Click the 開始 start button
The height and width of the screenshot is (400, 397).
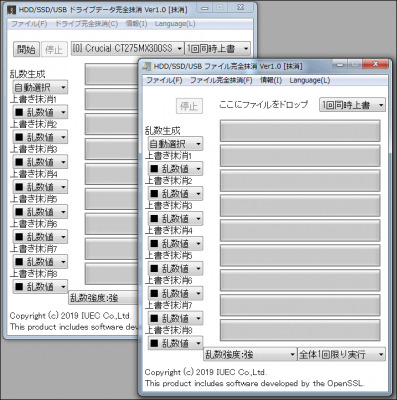click(x=26, y=49)
